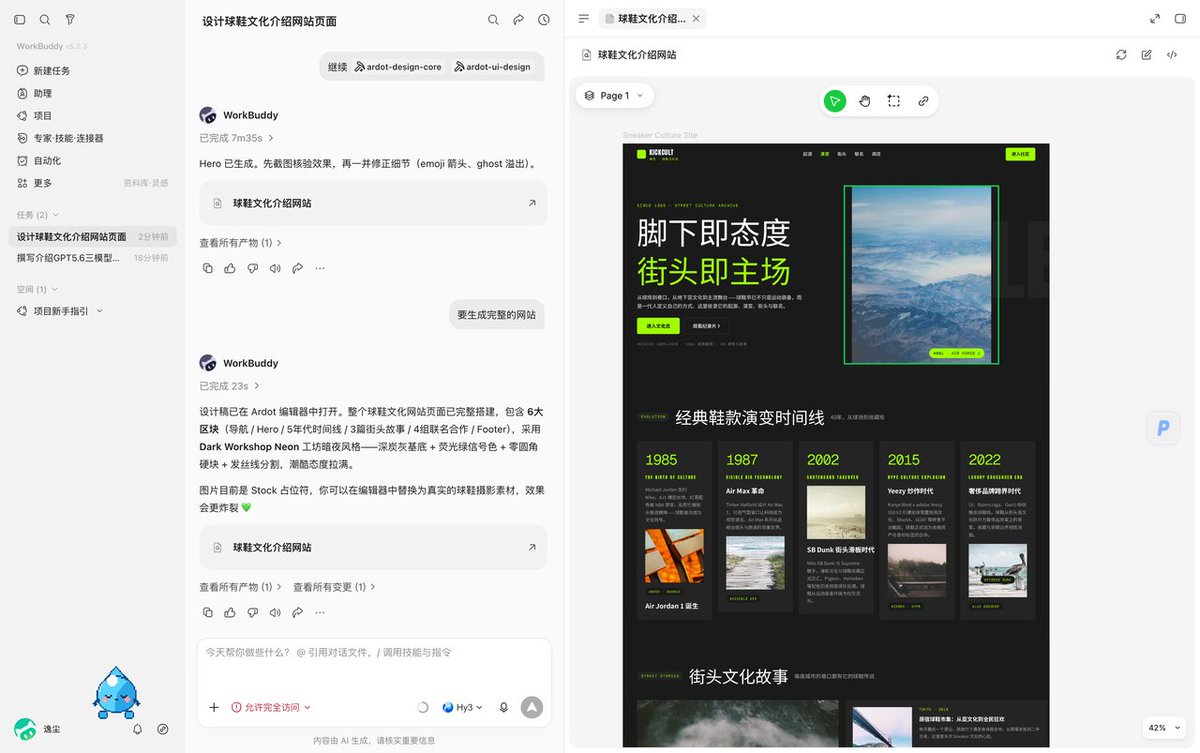The width and height of the screenshot is (1200, 753).
Task: Click the 资料库·灵感 label
Action: tap(146, 183)
